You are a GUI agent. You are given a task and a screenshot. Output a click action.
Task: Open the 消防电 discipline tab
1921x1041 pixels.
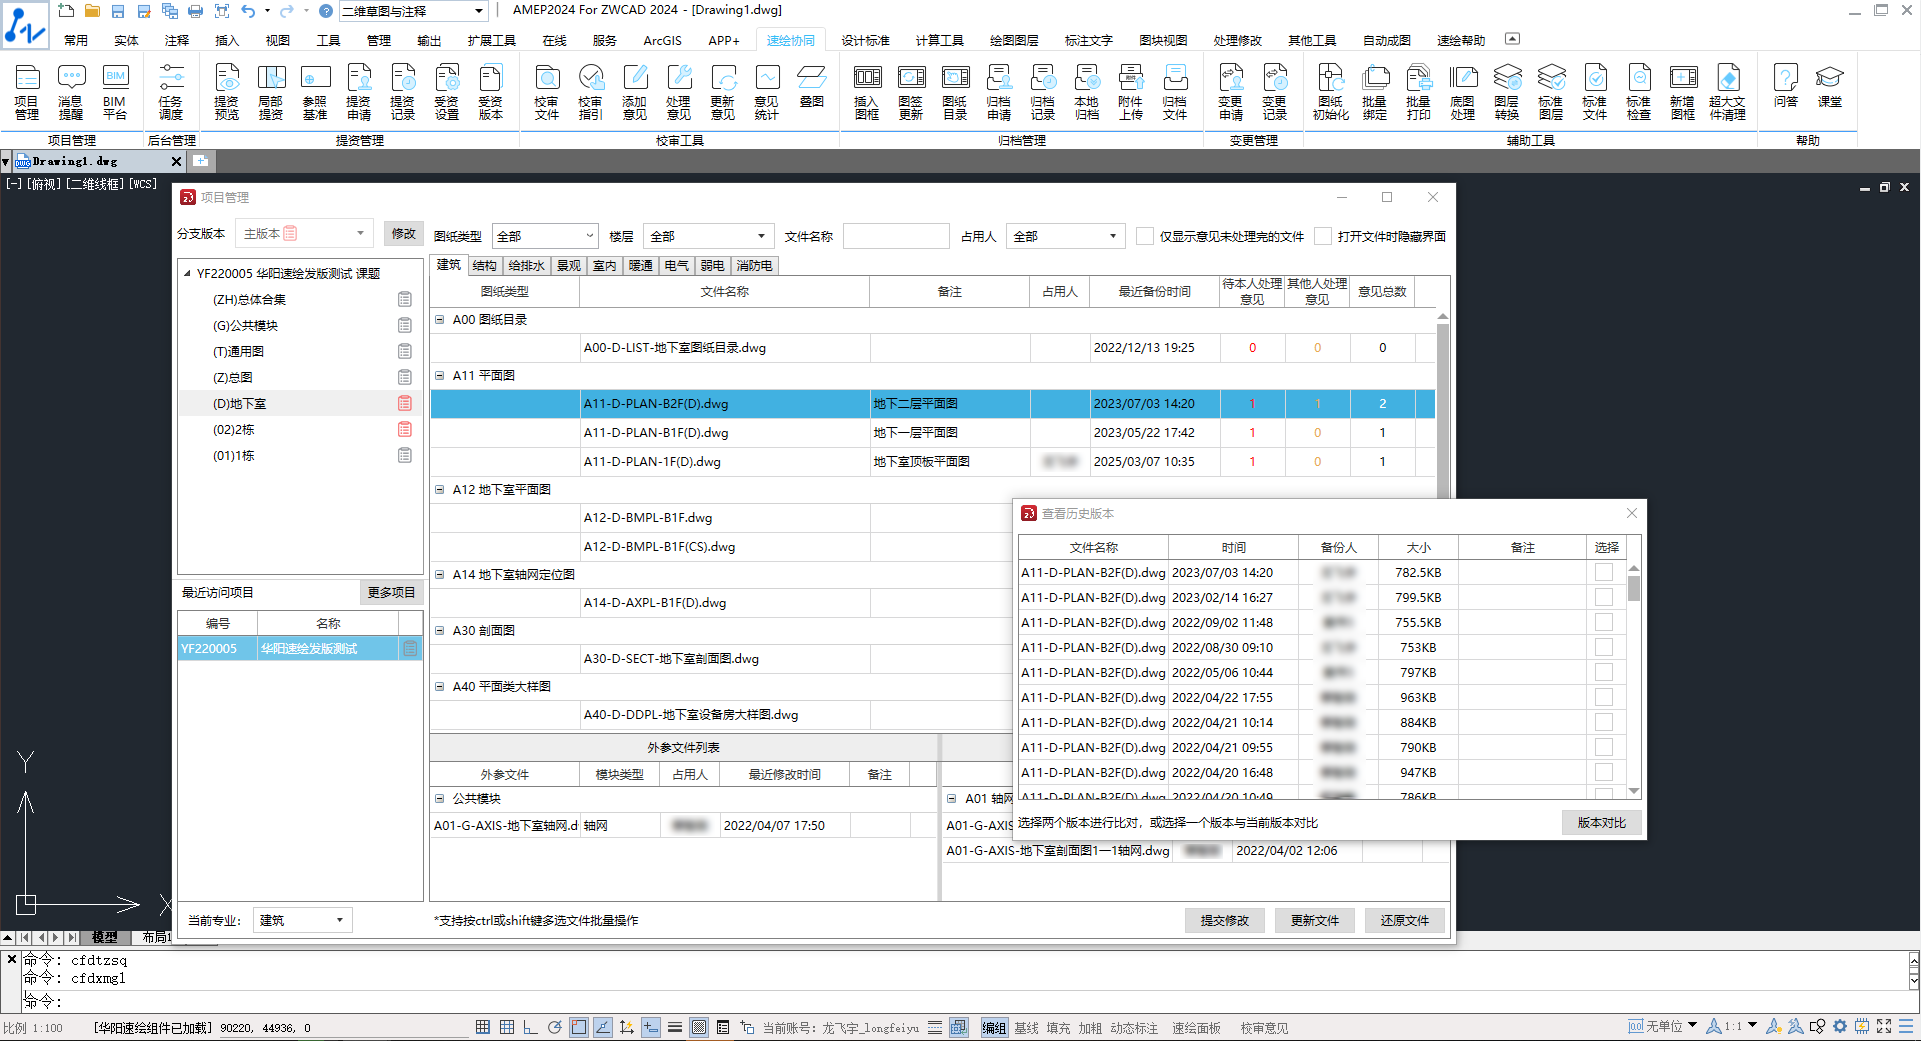pos(754,266)
